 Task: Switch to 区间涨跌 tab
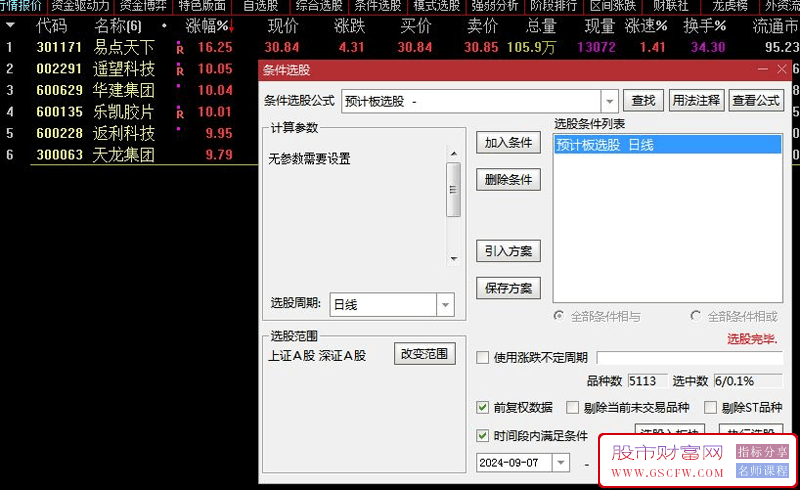(613, 6)
